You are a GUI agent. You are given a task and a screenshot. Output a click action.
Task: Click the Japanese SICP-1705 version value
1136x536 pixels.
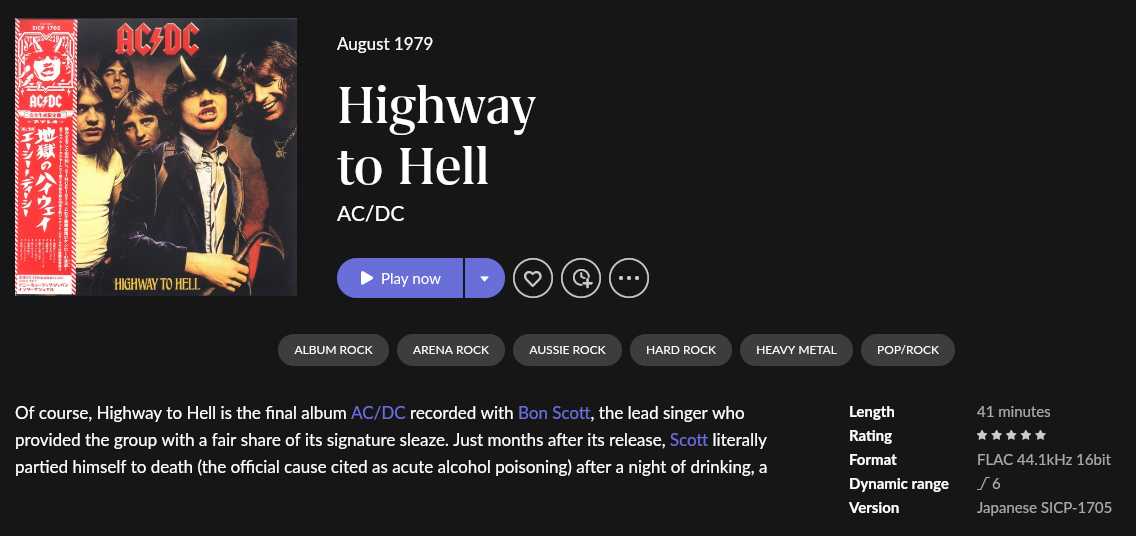[x=1043, y=508]
